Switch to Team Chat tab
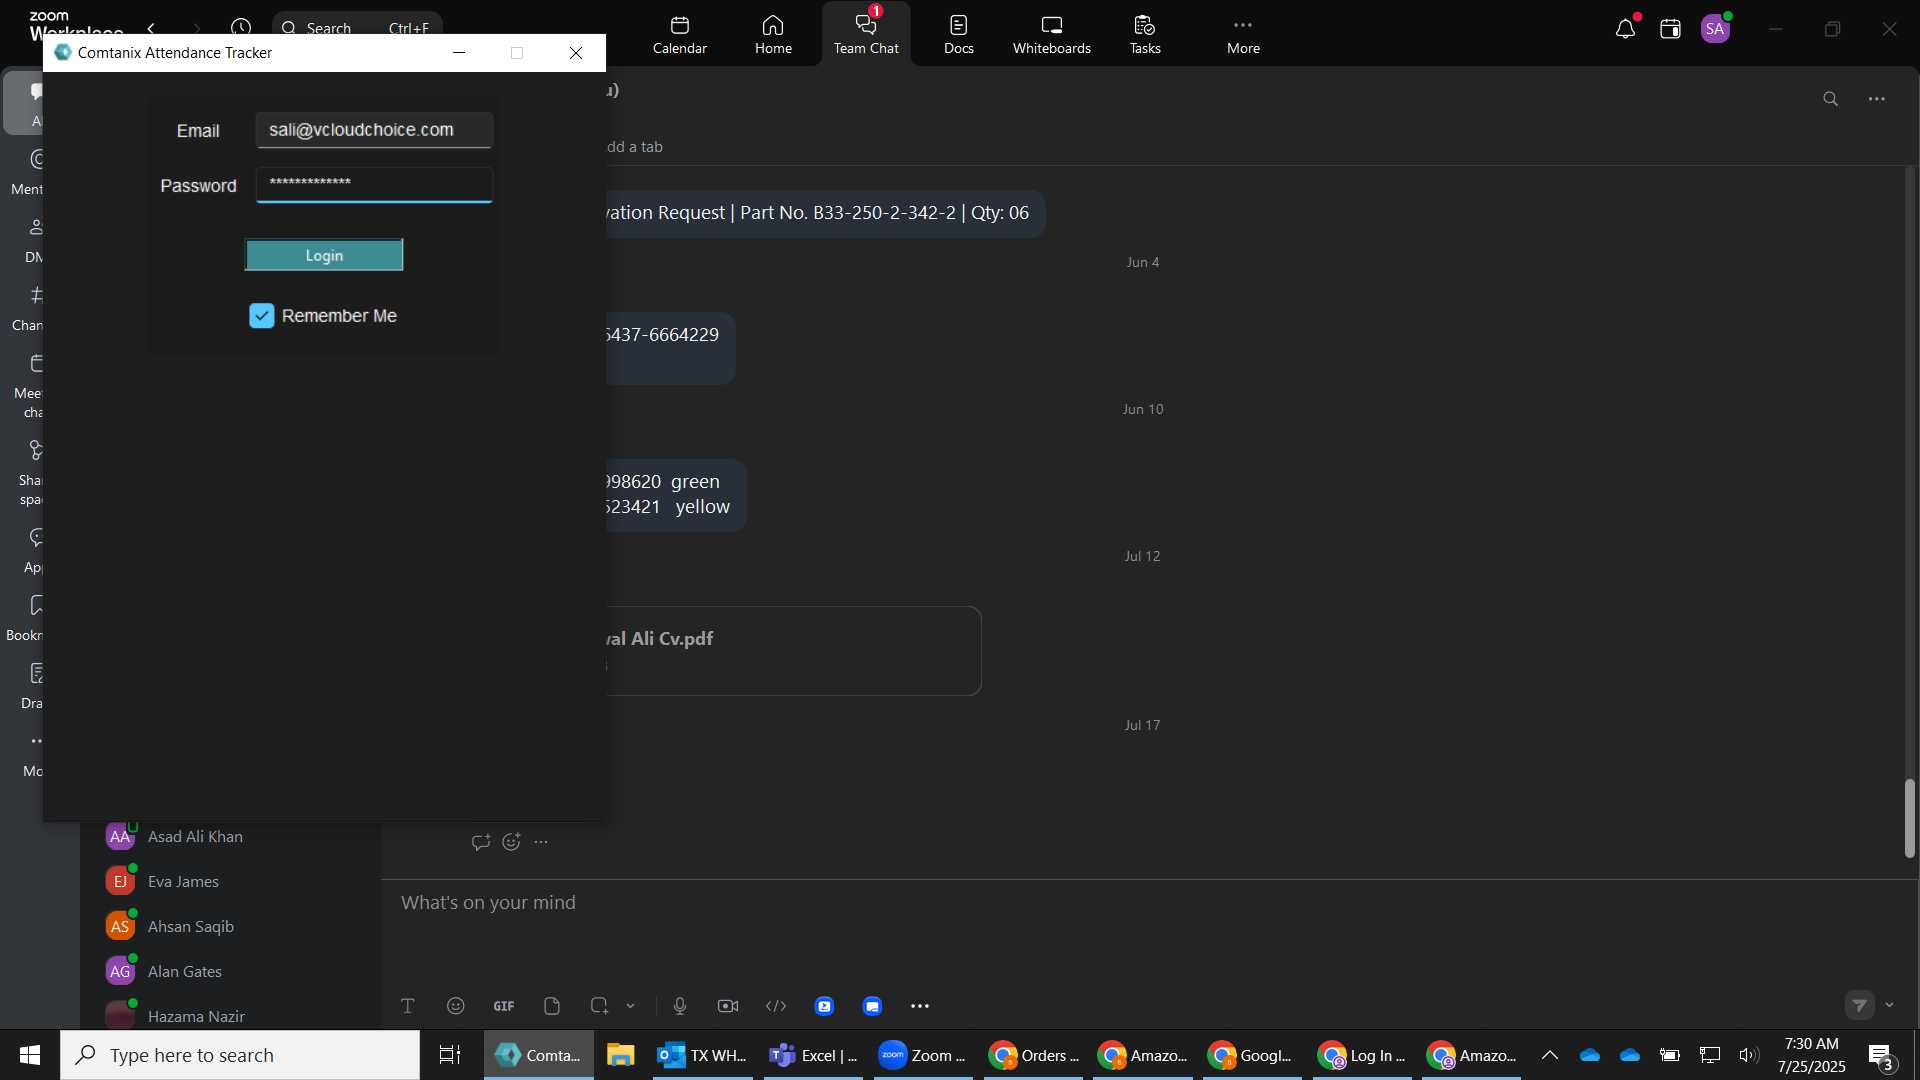Image resolution: width=1920 pixels, height=1080 pixels. point(866,34)
